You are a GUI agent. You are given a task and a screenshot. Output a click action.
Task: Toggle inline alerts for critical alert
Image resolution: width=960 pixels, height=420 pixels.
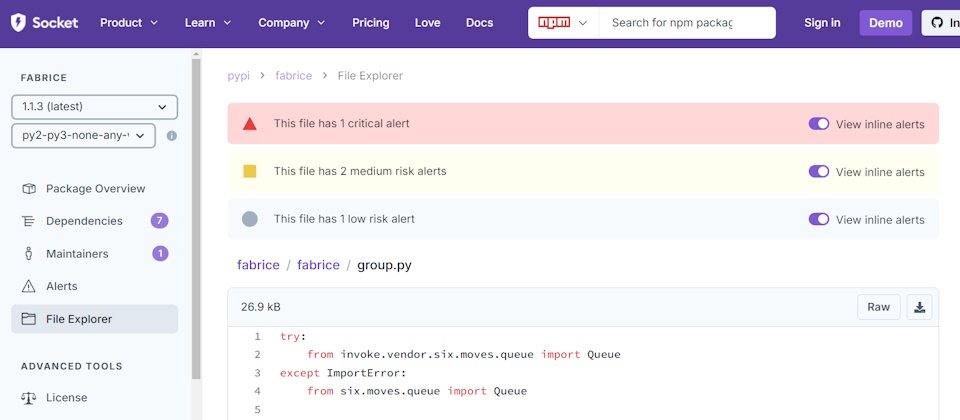pyautogui.click(x=819, y=124)
